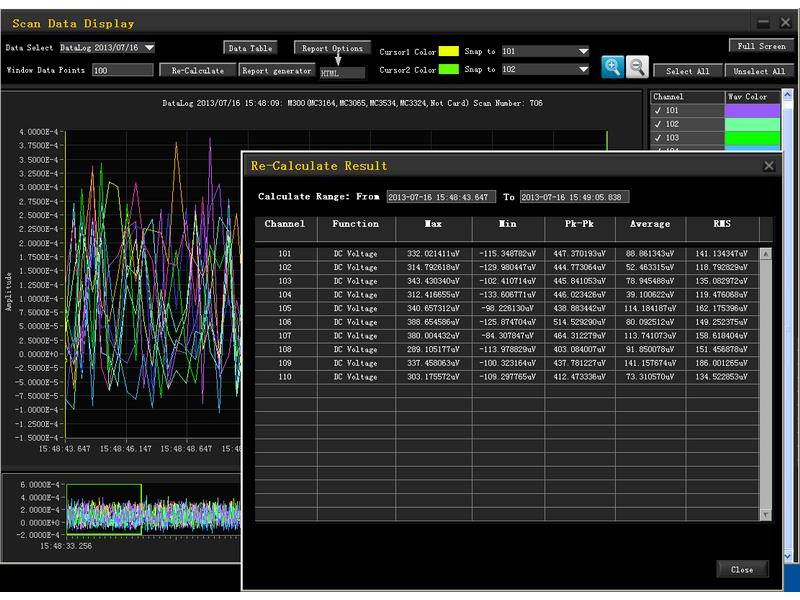Click the zoom out magnifier icon

(637, 67)
